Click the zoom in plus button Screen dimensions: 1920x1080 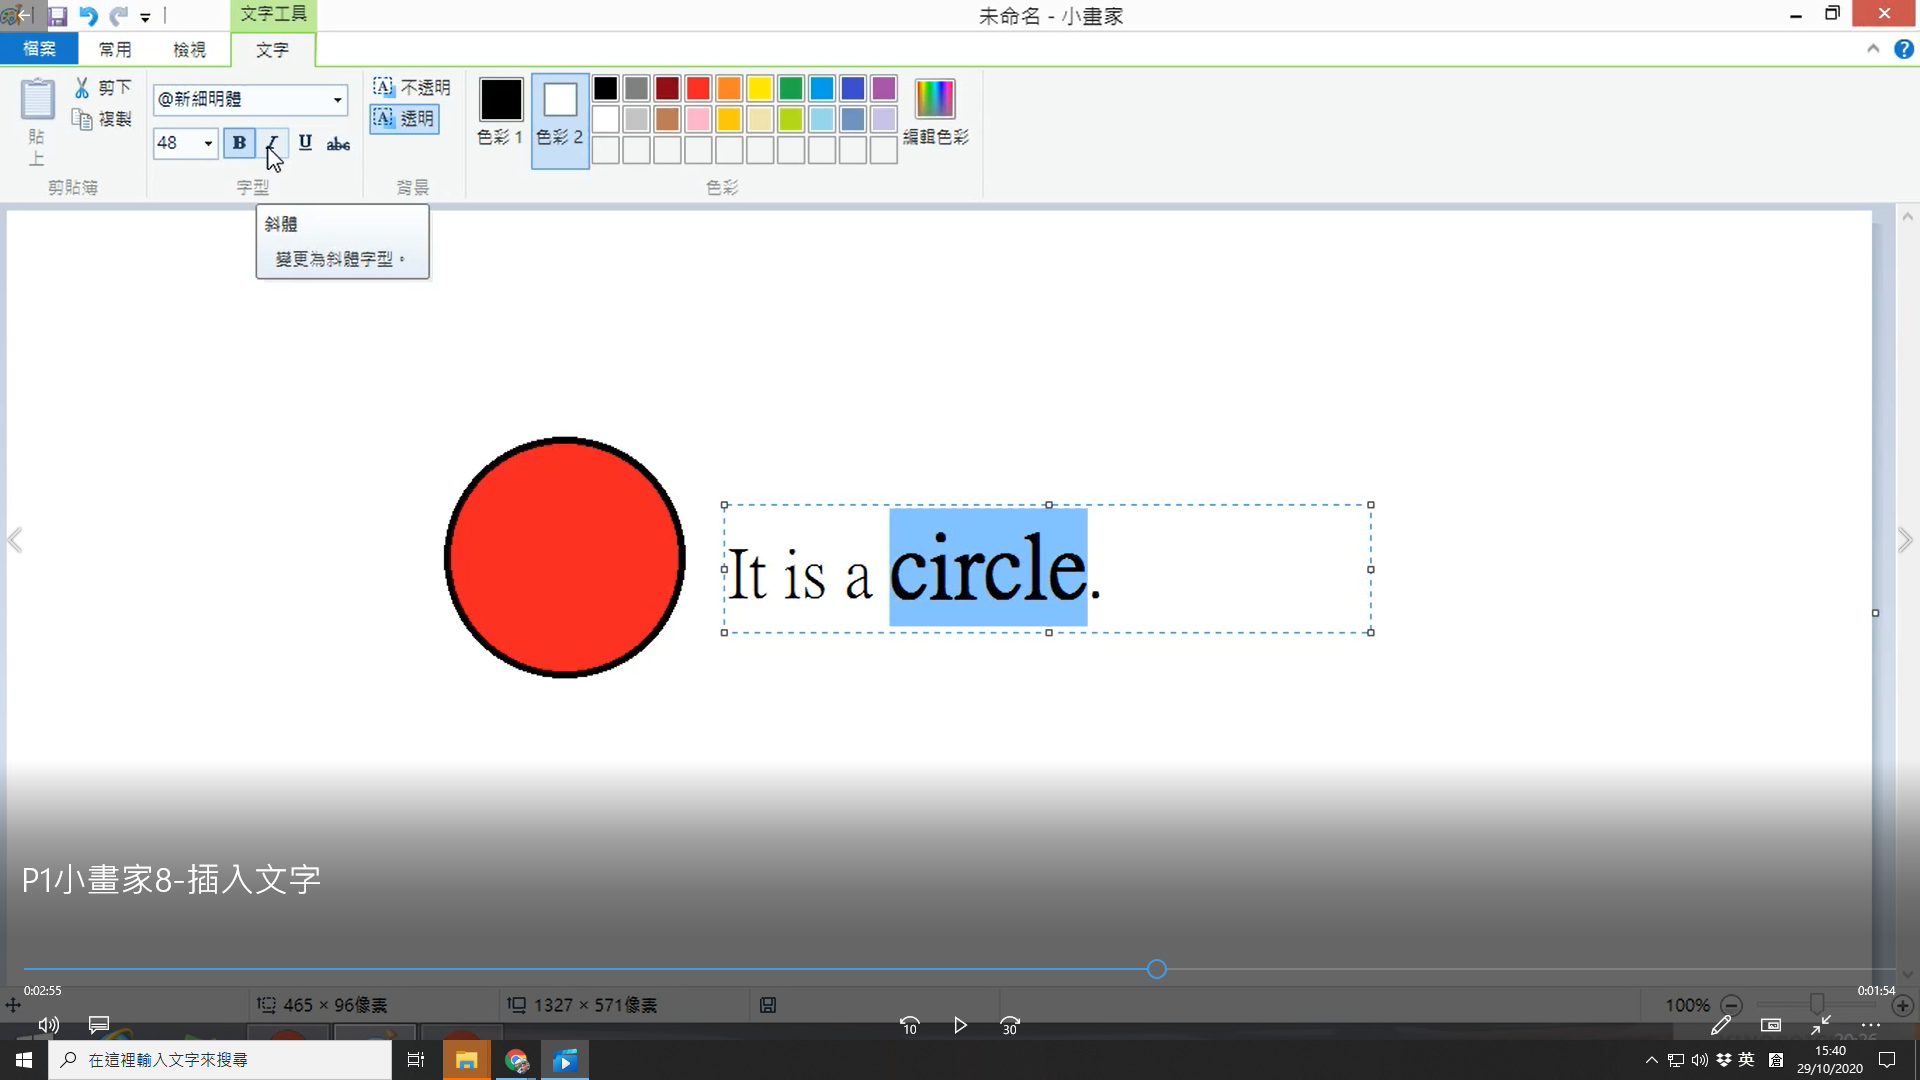click(x=1902, y=1006)
